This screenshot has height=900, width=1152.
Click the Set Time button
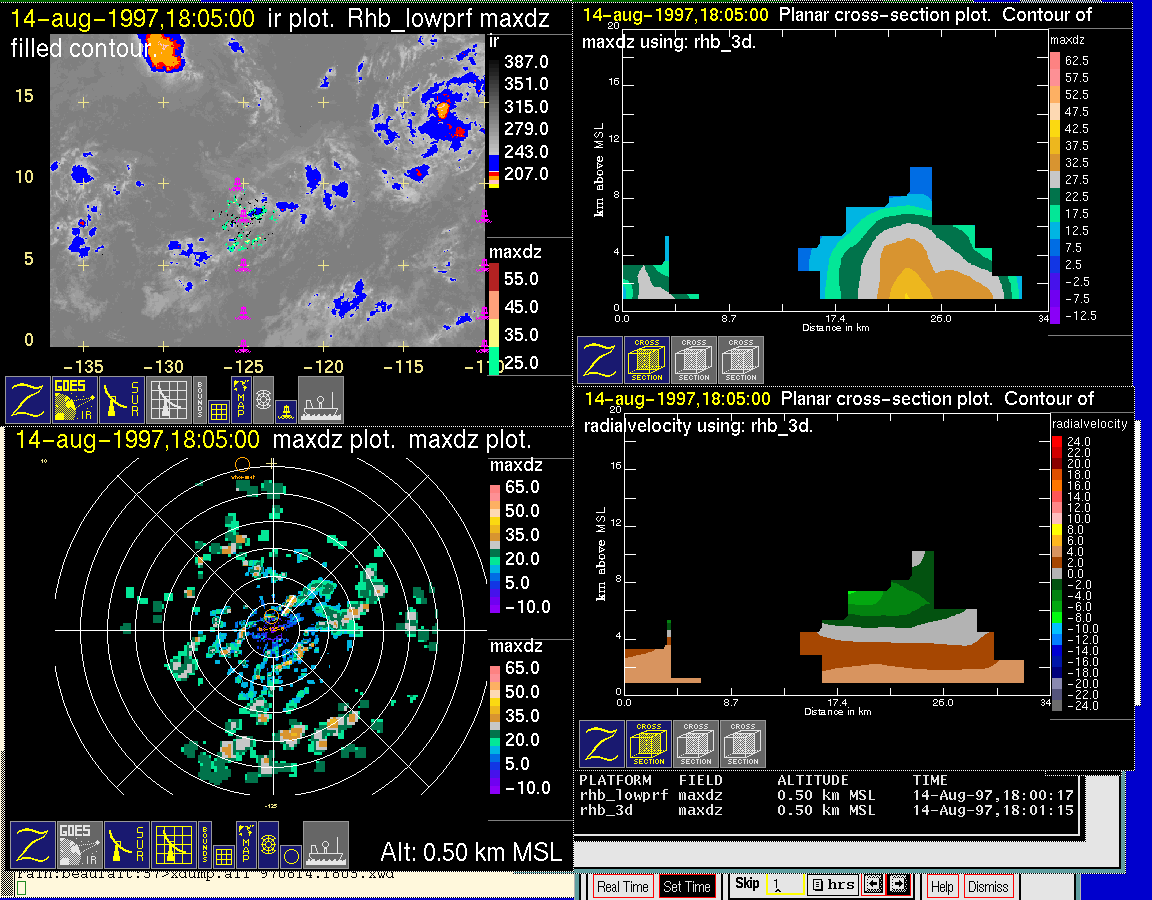click(687, 886)
